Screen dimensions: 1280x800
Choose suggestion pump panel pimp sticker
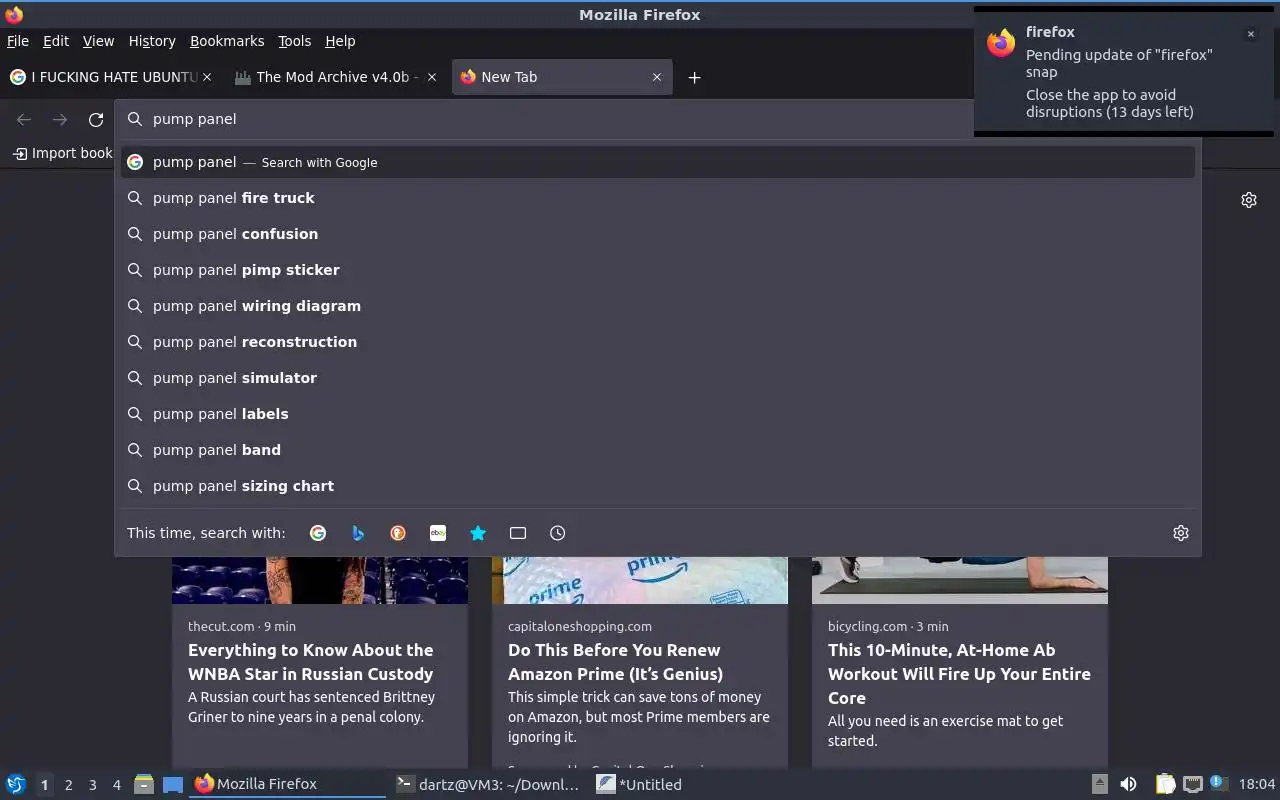658,270
